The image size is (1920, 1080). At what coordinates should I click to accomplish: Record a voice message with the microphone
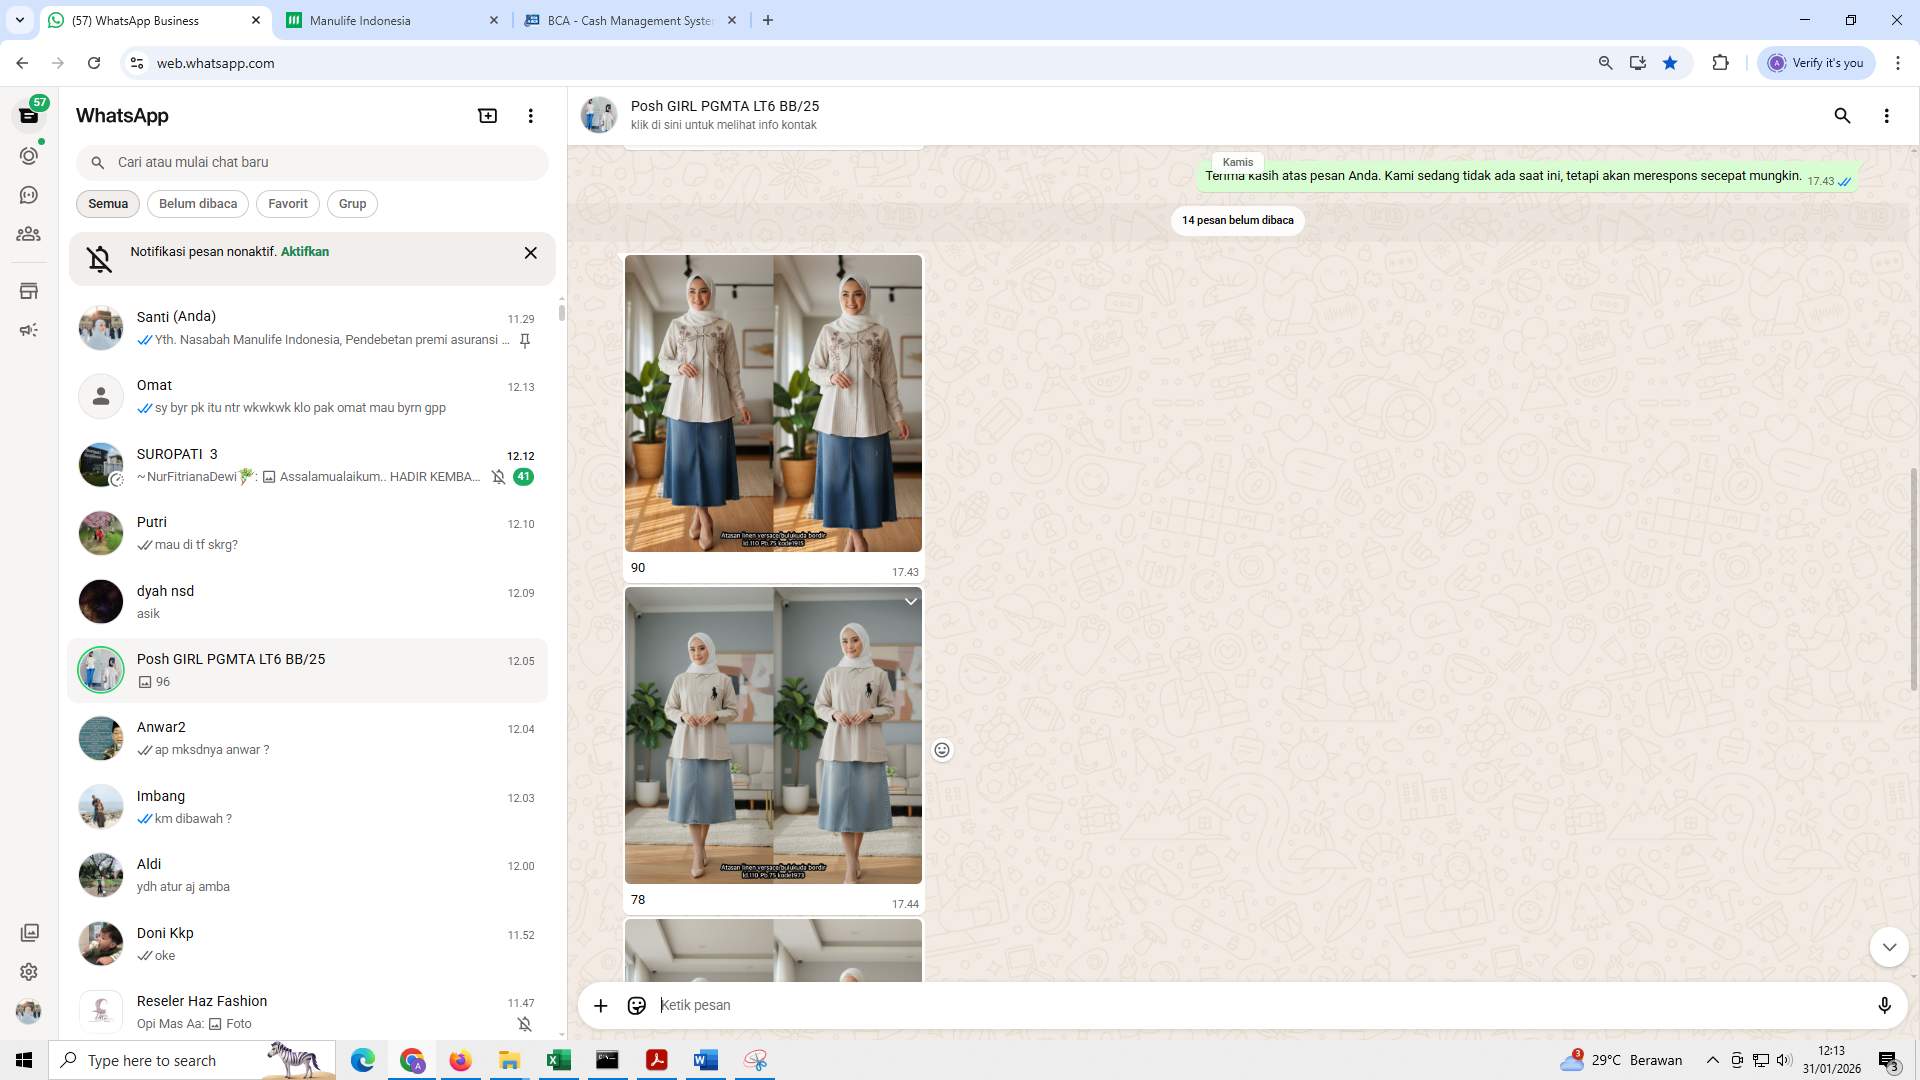tap(1885, 1005)
